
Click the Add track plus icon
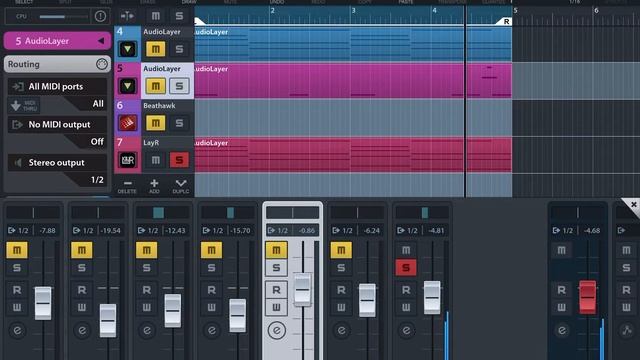(x=154, y=186)
